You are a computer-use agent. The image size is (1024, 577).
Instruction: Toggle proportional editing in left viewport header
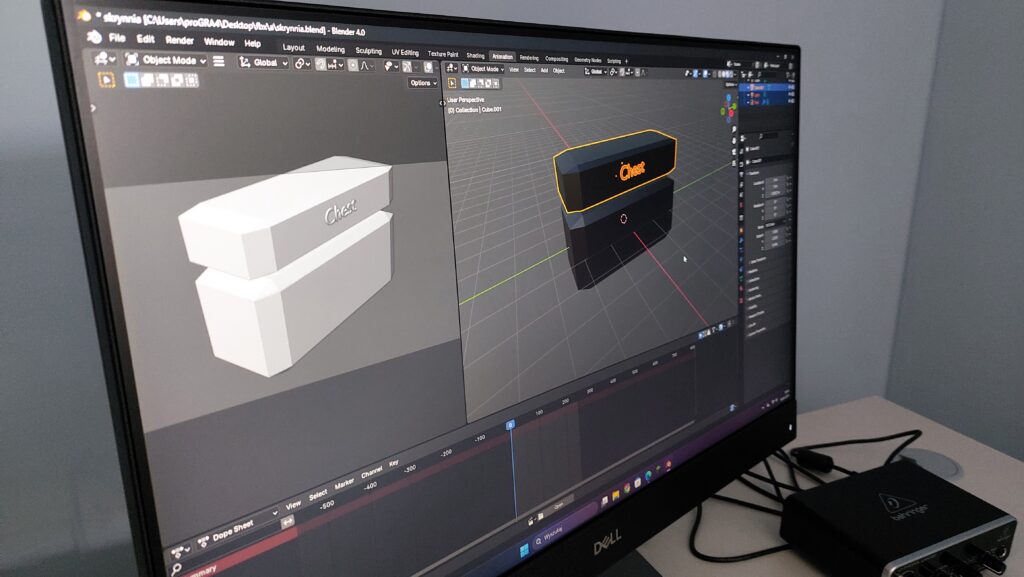click(x=352, y=65)
